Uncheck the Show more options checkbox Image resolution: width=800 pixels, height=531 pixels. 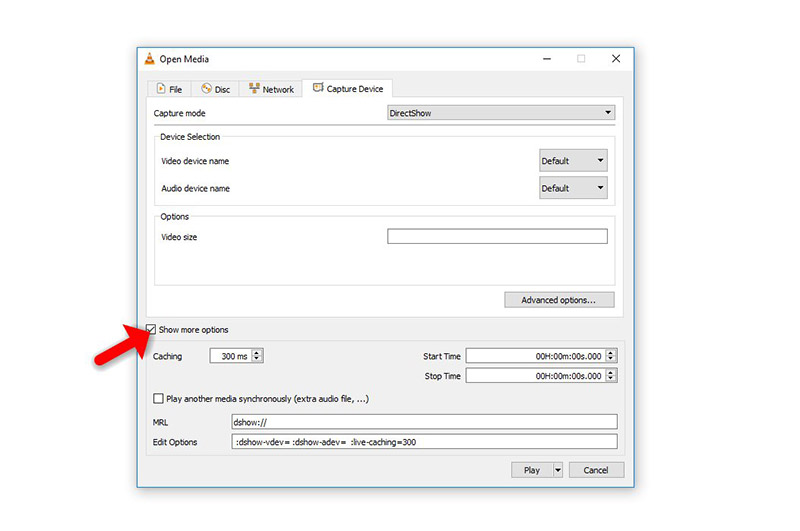(x=152, y=330)
